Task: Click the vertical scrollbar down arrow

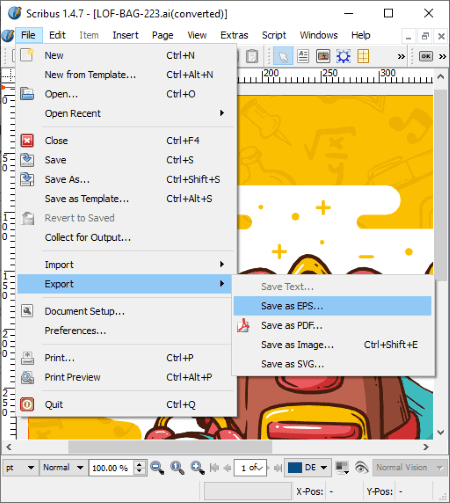Action: 441,432
